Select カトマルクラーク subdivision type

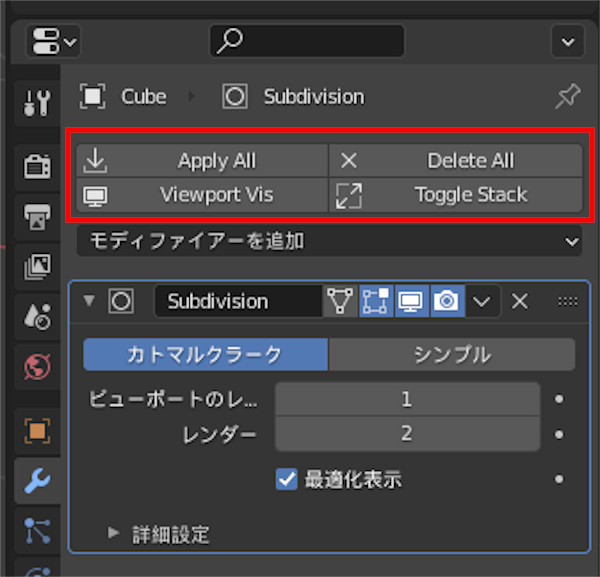click(x=205, y=354)
